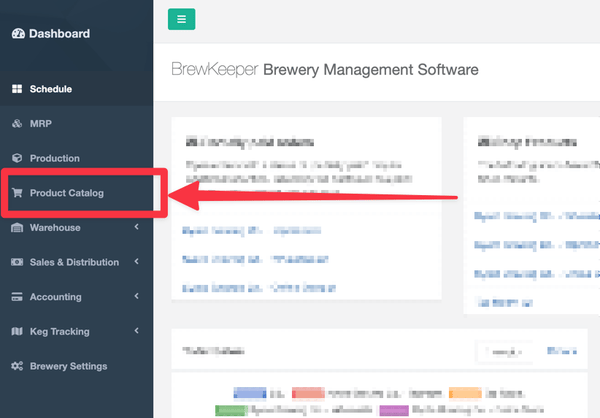600x418 pixels.
Task: Click the green hamburger menu button
Action: click(x=181, y=19)
